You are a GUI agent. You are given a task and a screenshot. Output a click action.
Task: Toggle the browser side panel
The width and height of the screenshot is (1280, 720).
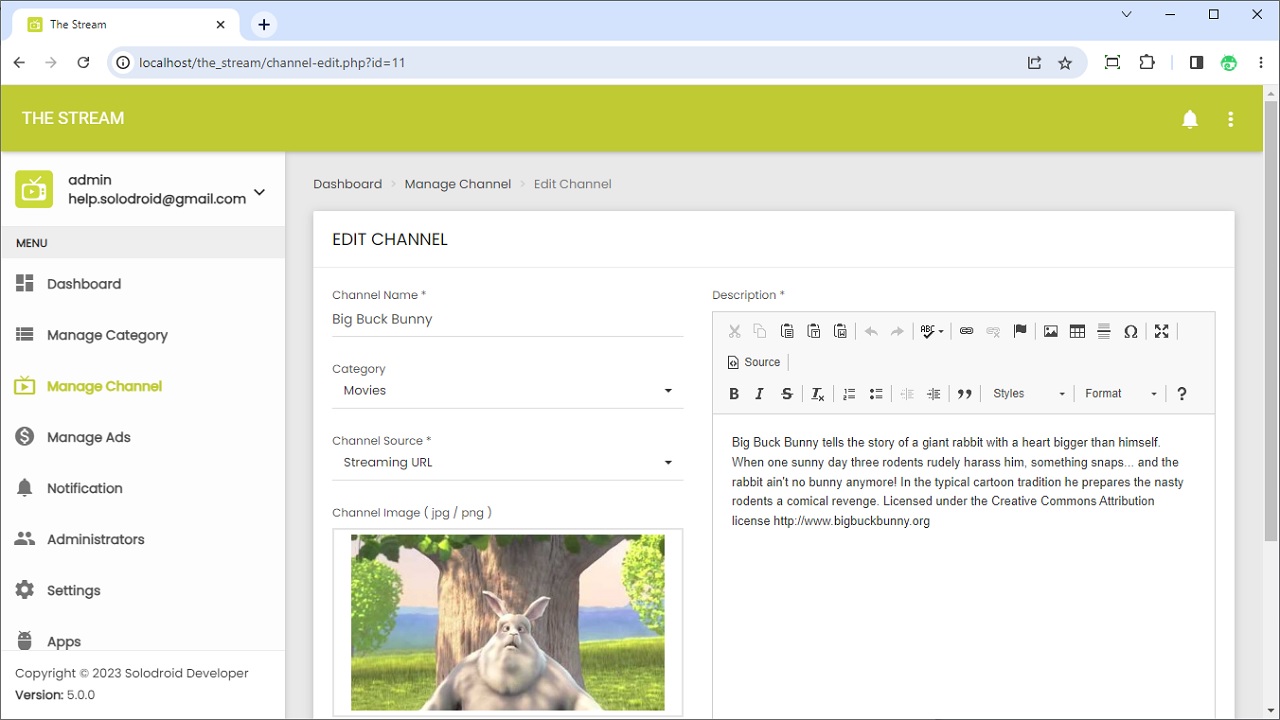pyautogui.click(x=1196, y=62)
